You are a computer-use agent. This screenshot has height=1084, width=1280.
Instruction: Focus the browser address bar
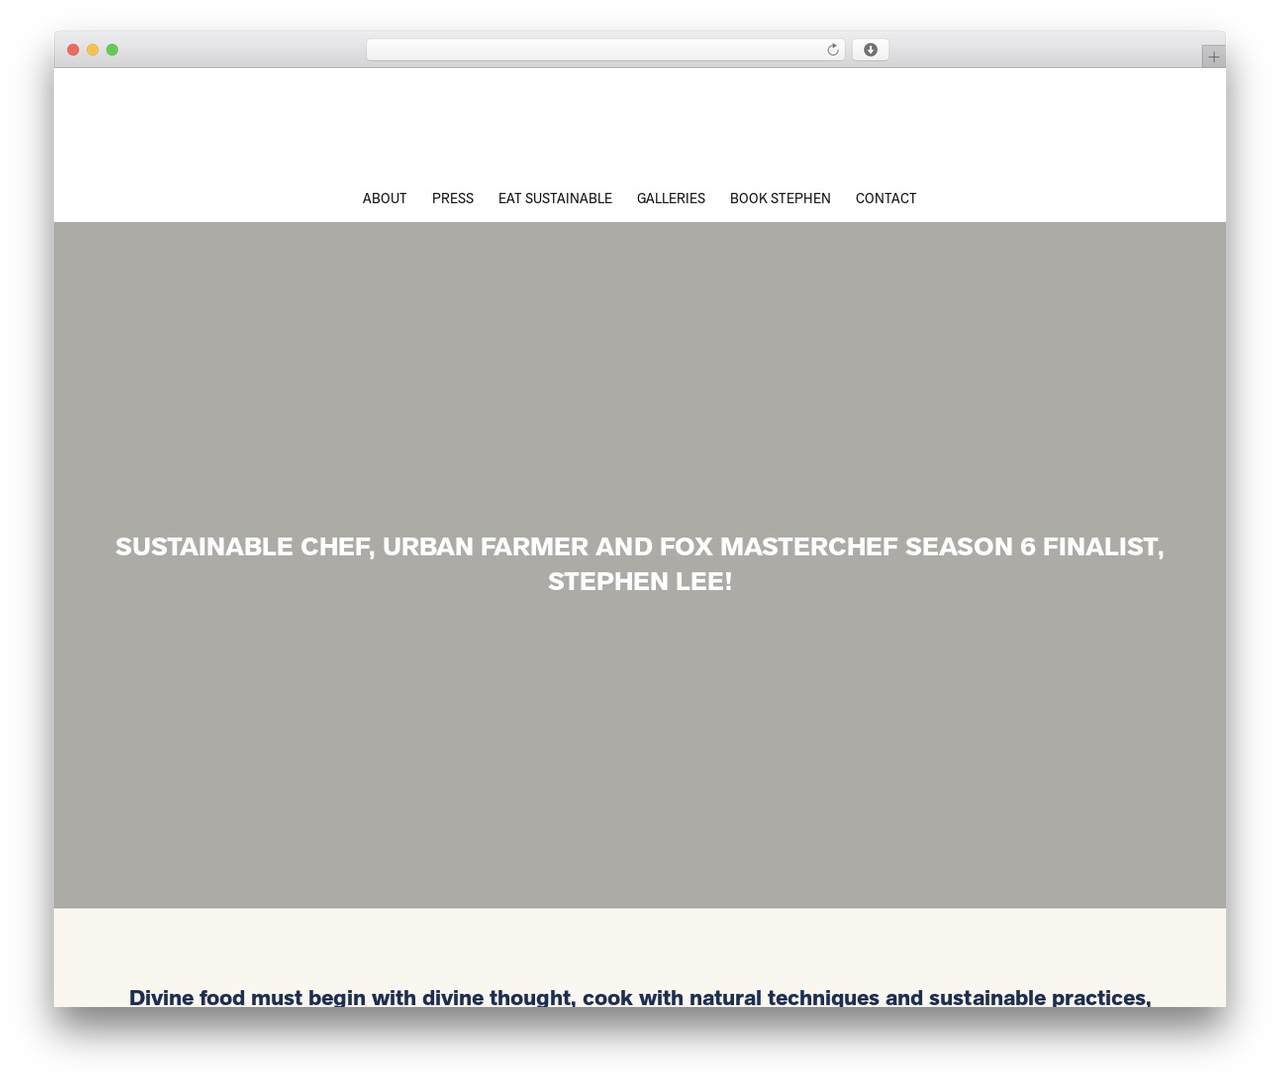[606, 50]
